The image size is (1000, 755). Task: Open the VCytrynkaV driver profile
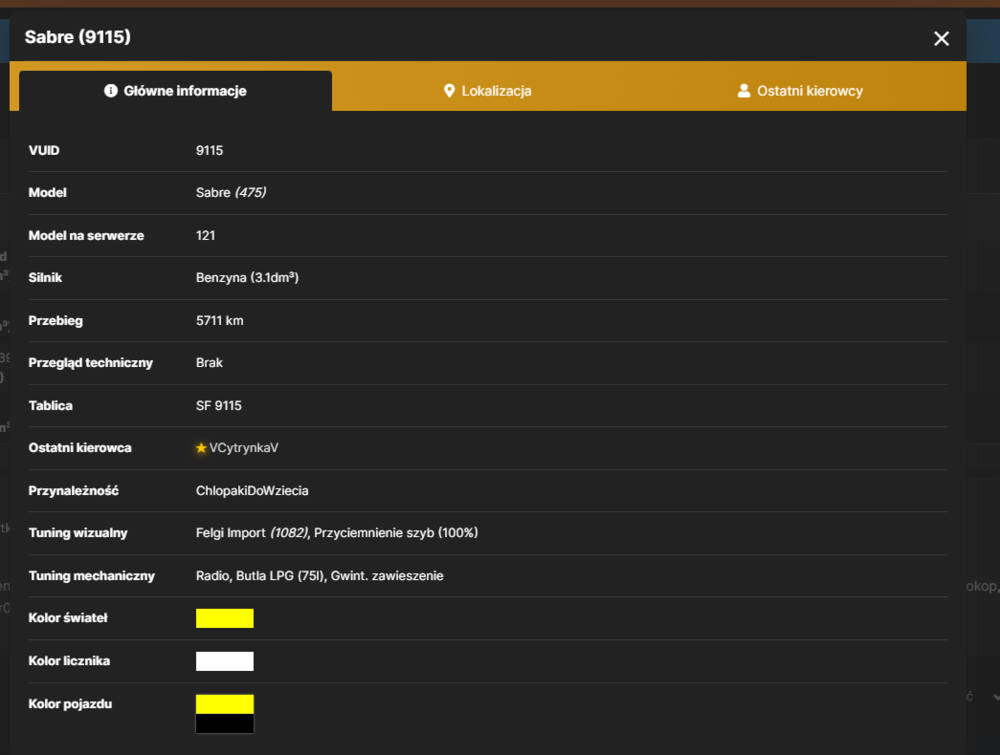click(244, 448)
